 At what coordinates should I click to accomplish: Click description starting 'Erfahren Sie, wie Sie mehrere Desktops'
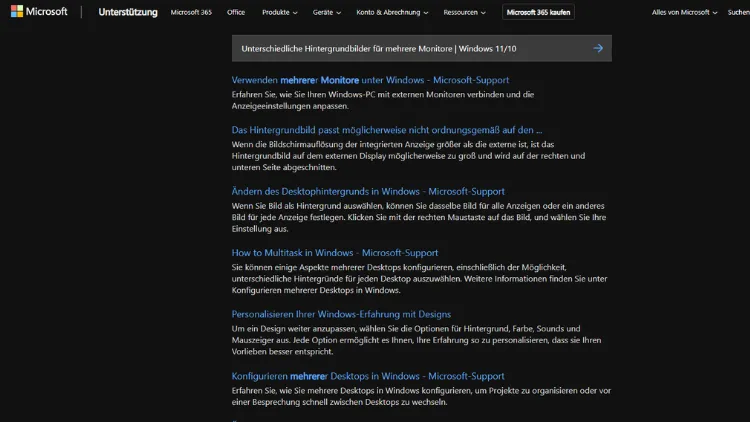tap(421, 396)
